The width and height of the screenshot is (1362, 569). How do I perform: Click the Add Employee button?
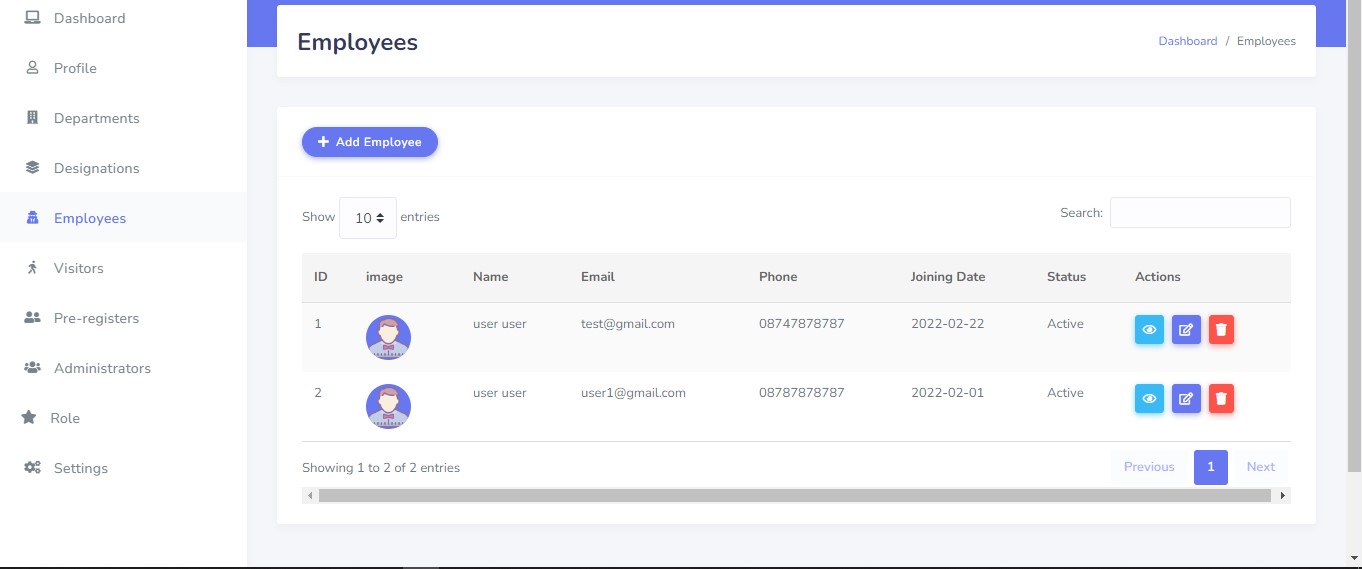point(370,142)
